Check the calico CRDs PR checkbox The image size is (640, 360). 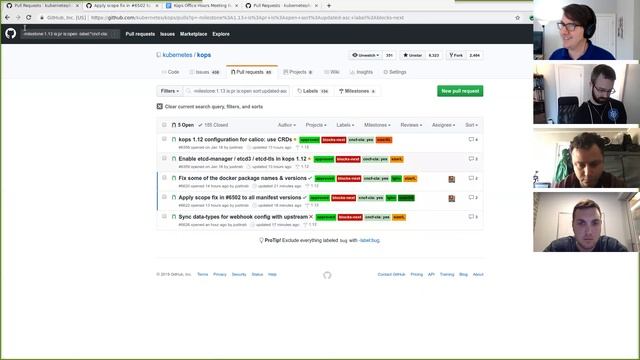(x=164, y=139)
